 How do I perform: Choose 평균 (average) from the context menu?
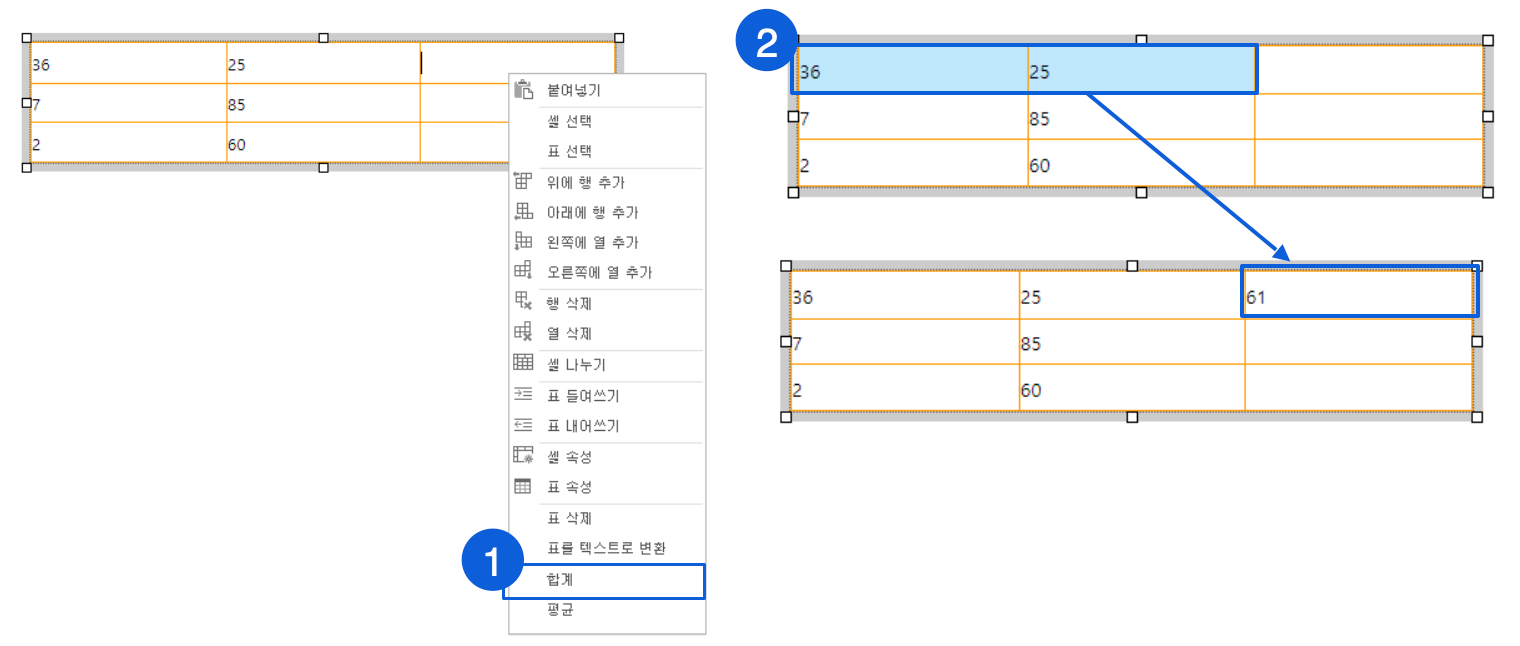tap(560, 609)
